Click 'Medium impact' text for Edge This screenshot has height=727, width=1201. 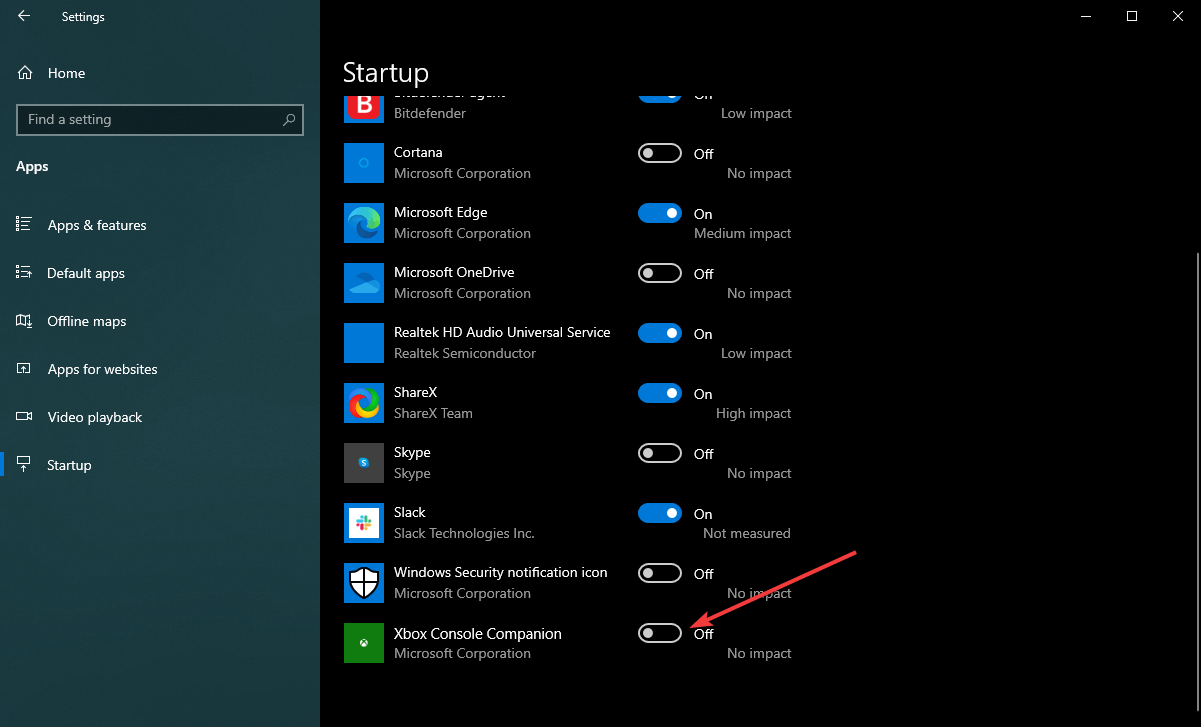(743, 233)
